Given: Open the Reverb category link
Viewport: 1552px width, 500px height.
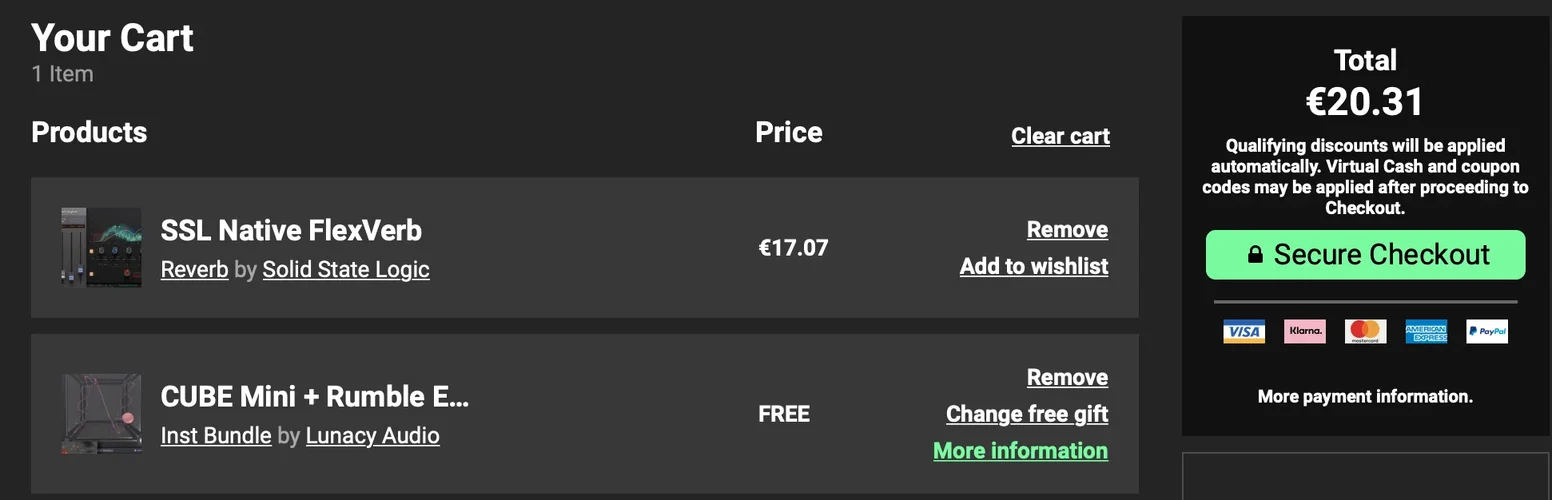Looking at the screenshot, I should coord(194,270).
